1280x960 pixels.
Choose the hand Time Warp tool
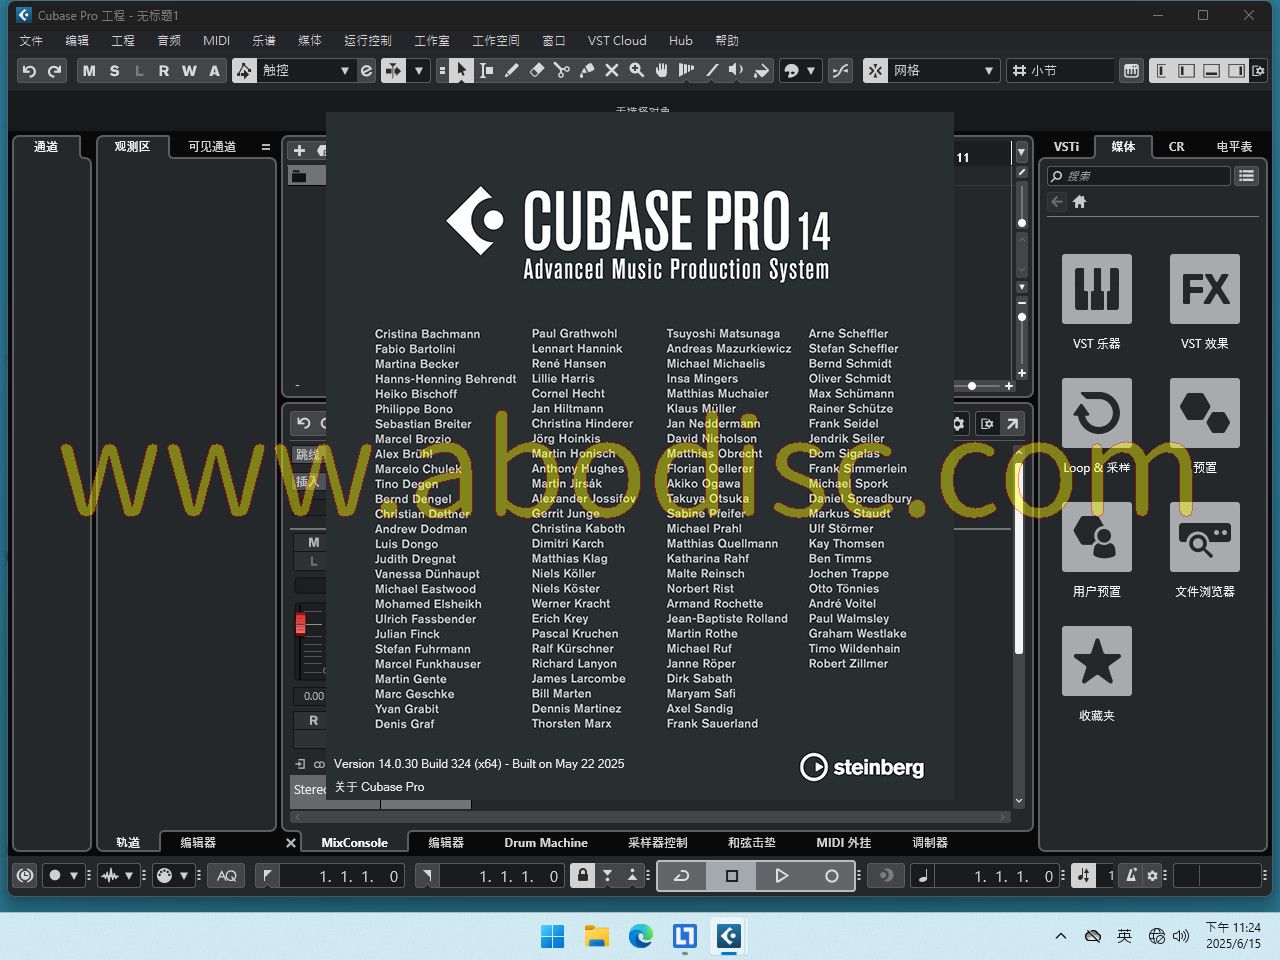click(x=661, y=71)
